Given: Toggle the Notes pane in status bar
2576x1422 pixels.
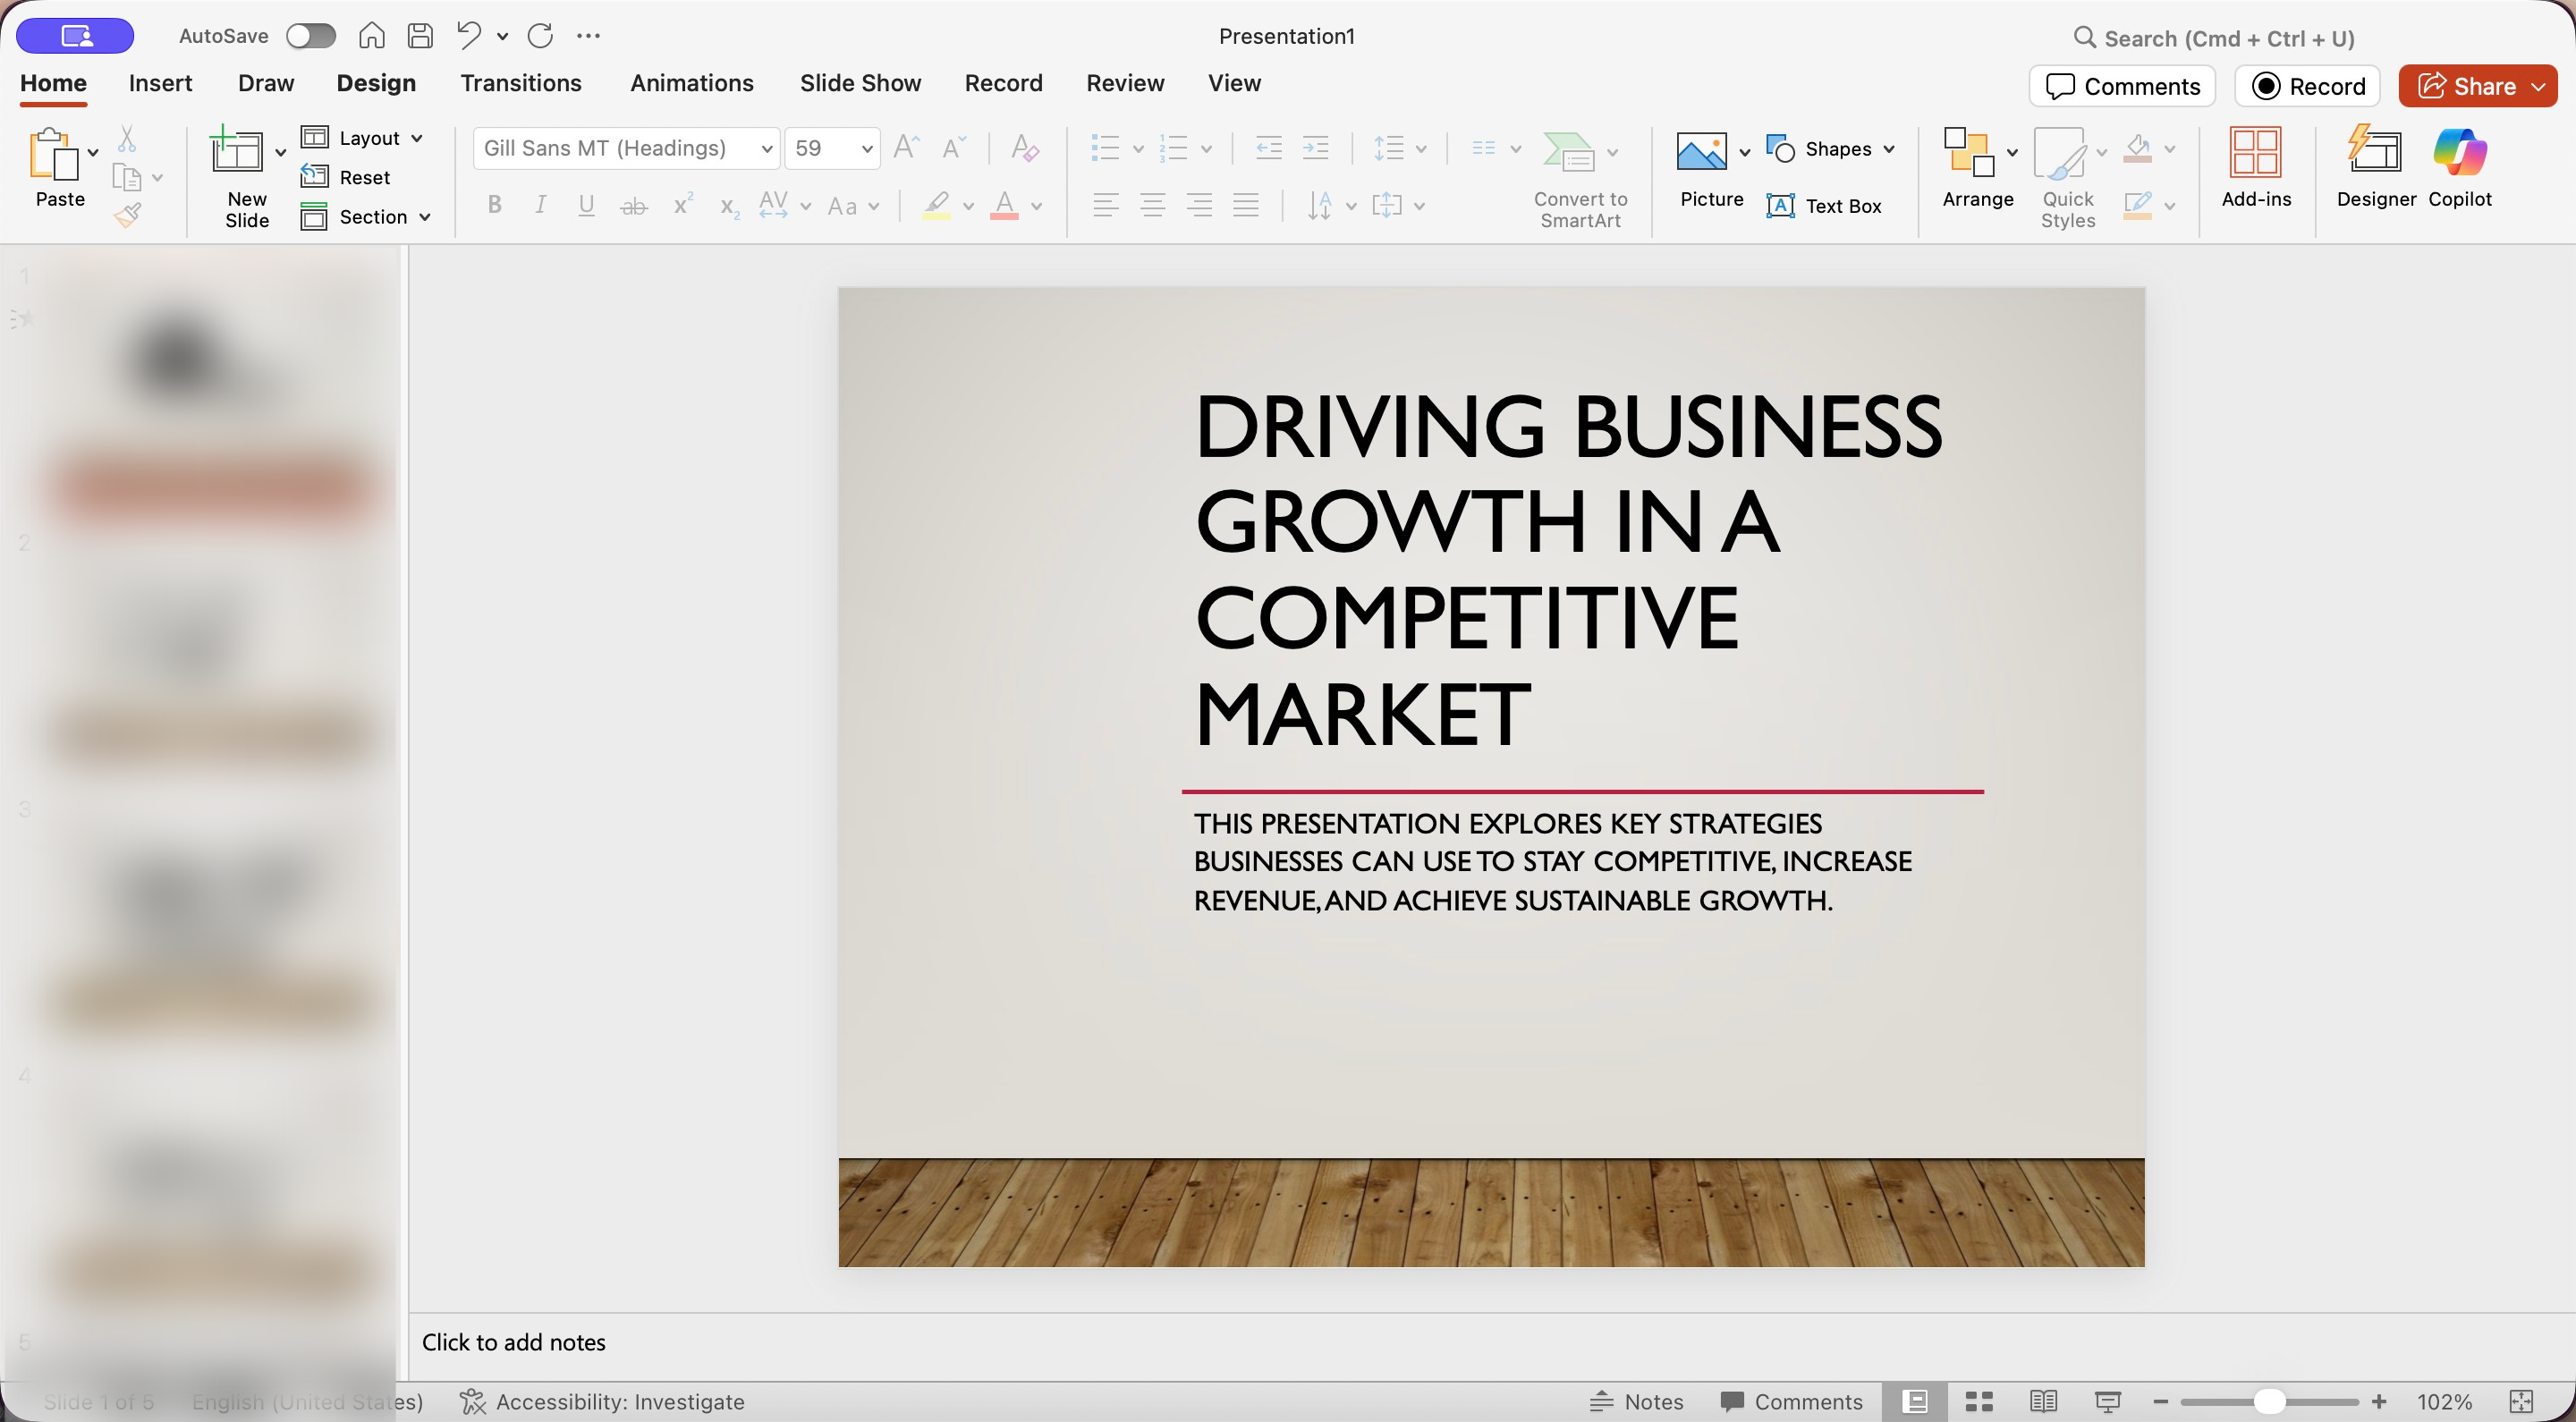Looking at the screenshot, I should (x=1637, y=1401).
